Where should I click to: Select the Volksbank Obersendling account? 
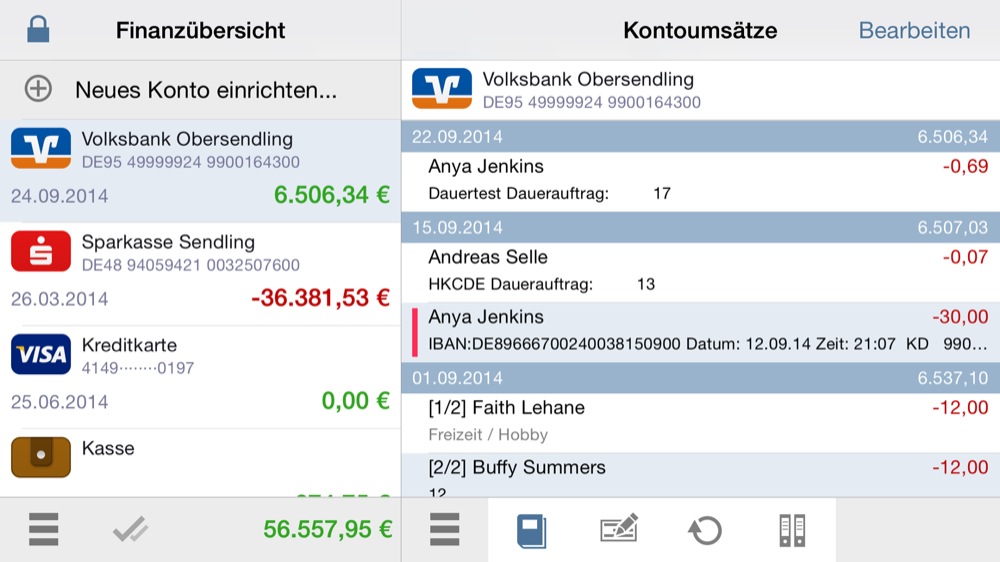200,168
